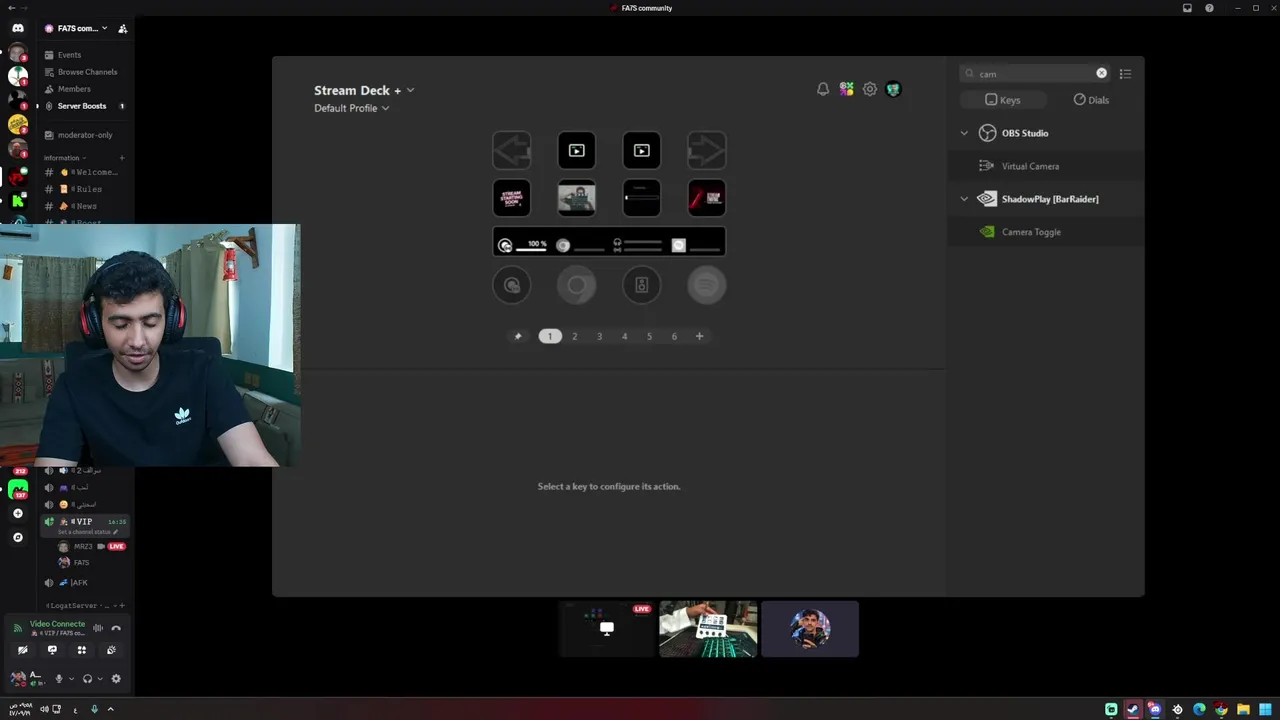
Task: Toggle the actions list view icon
Action: [x=1125, y=73]
